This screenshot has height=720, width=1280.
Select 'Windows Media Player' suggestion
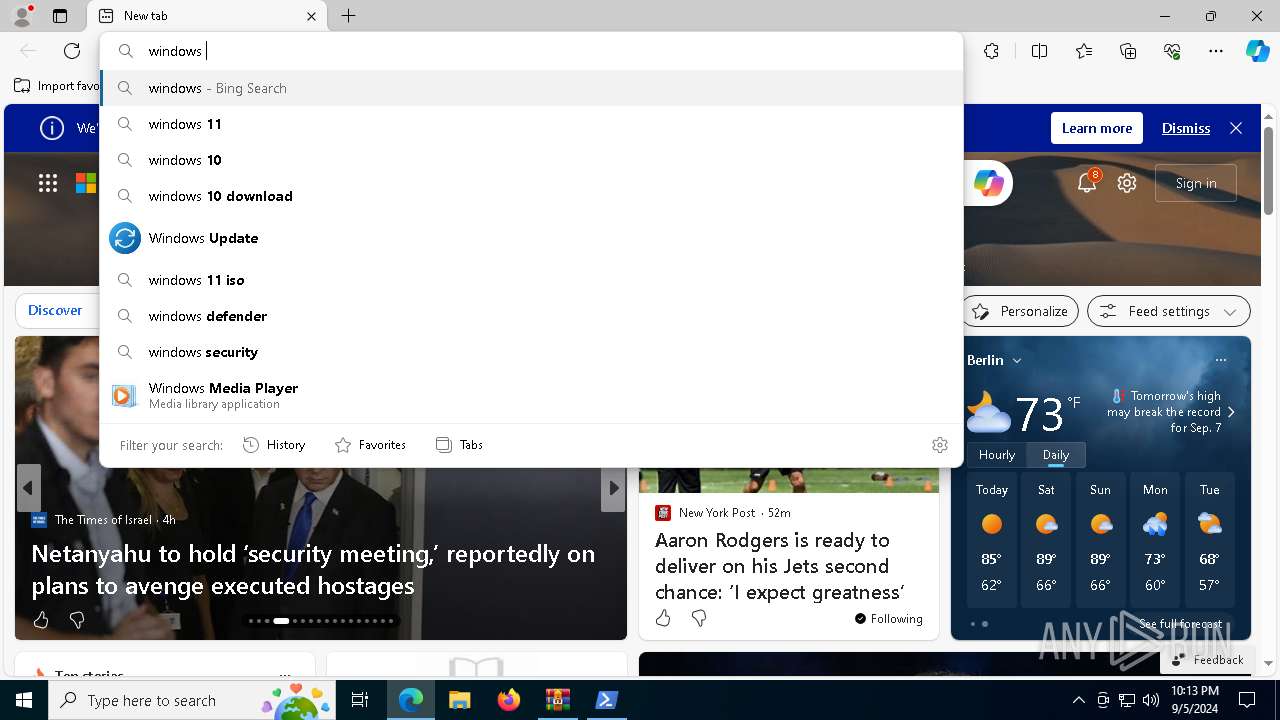[x=532, y=395]
